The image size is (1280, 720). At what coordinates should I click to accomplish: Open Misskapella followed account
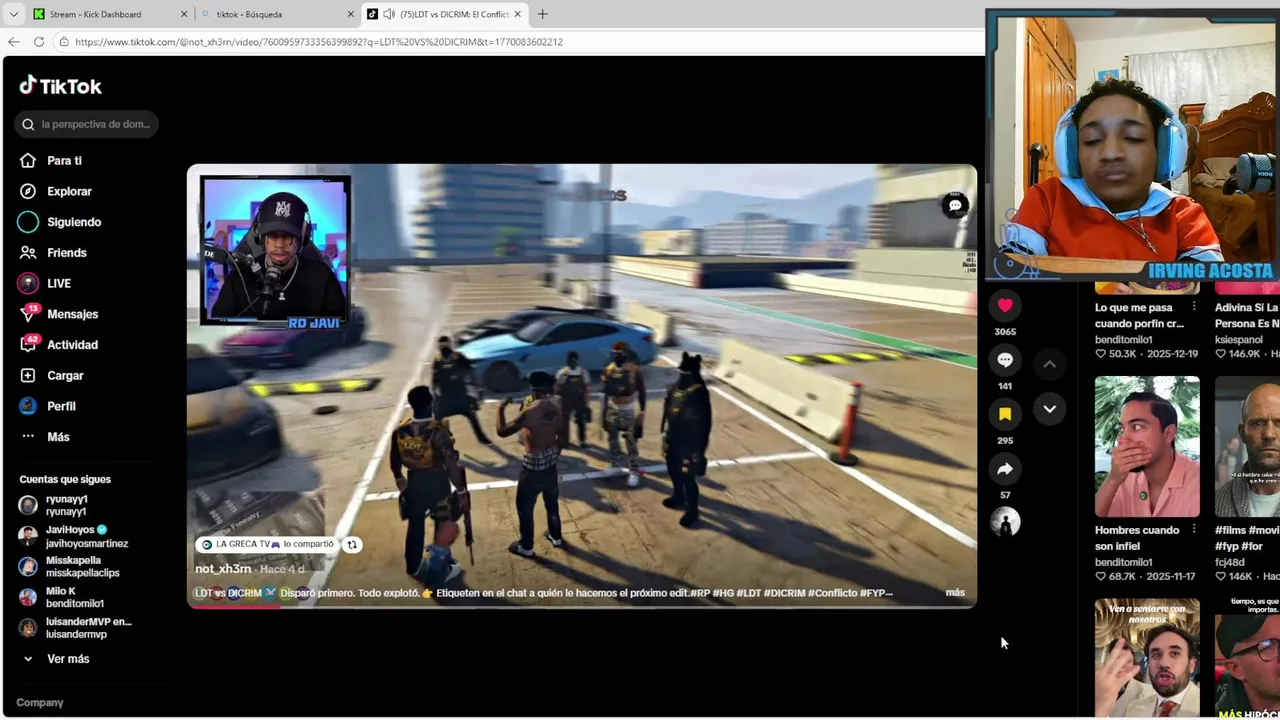click(x=69, y=567)
